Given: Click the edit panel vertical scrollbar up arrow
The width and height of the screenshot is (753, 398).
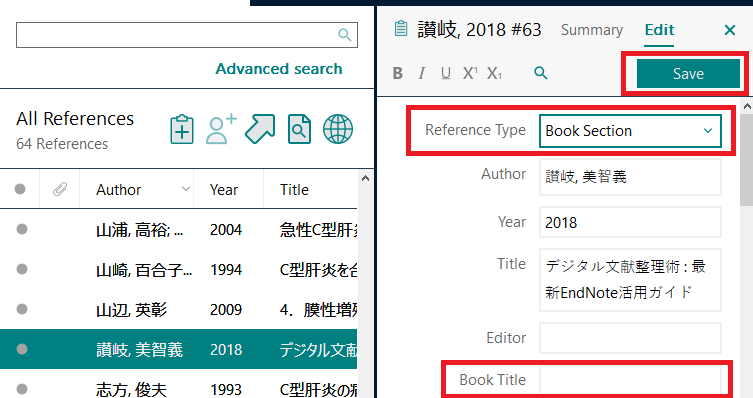Looking at the screenshot, I should (x=747, y=106).
